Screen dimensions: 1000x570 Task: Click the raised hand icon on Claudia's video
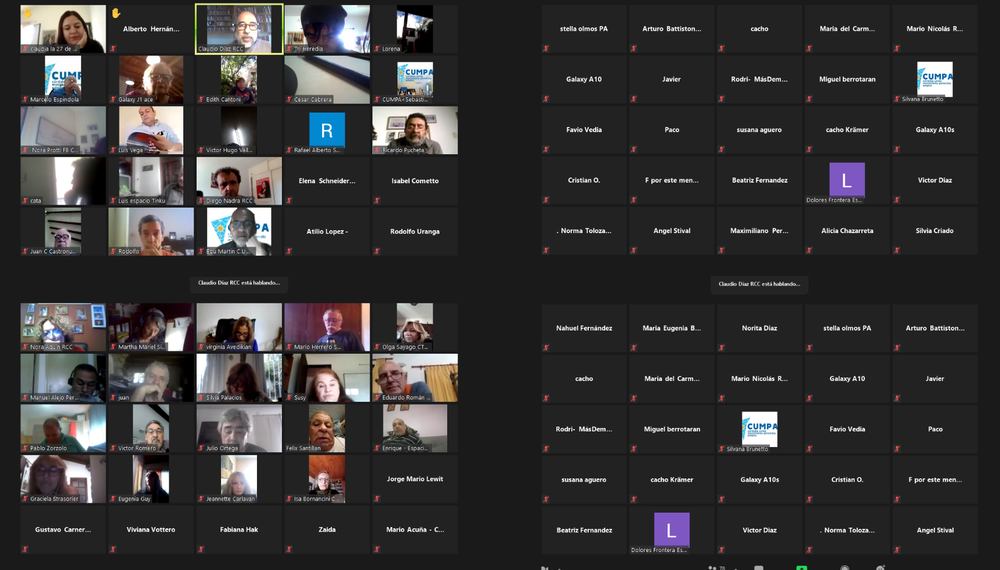click(x=28, y=13)
